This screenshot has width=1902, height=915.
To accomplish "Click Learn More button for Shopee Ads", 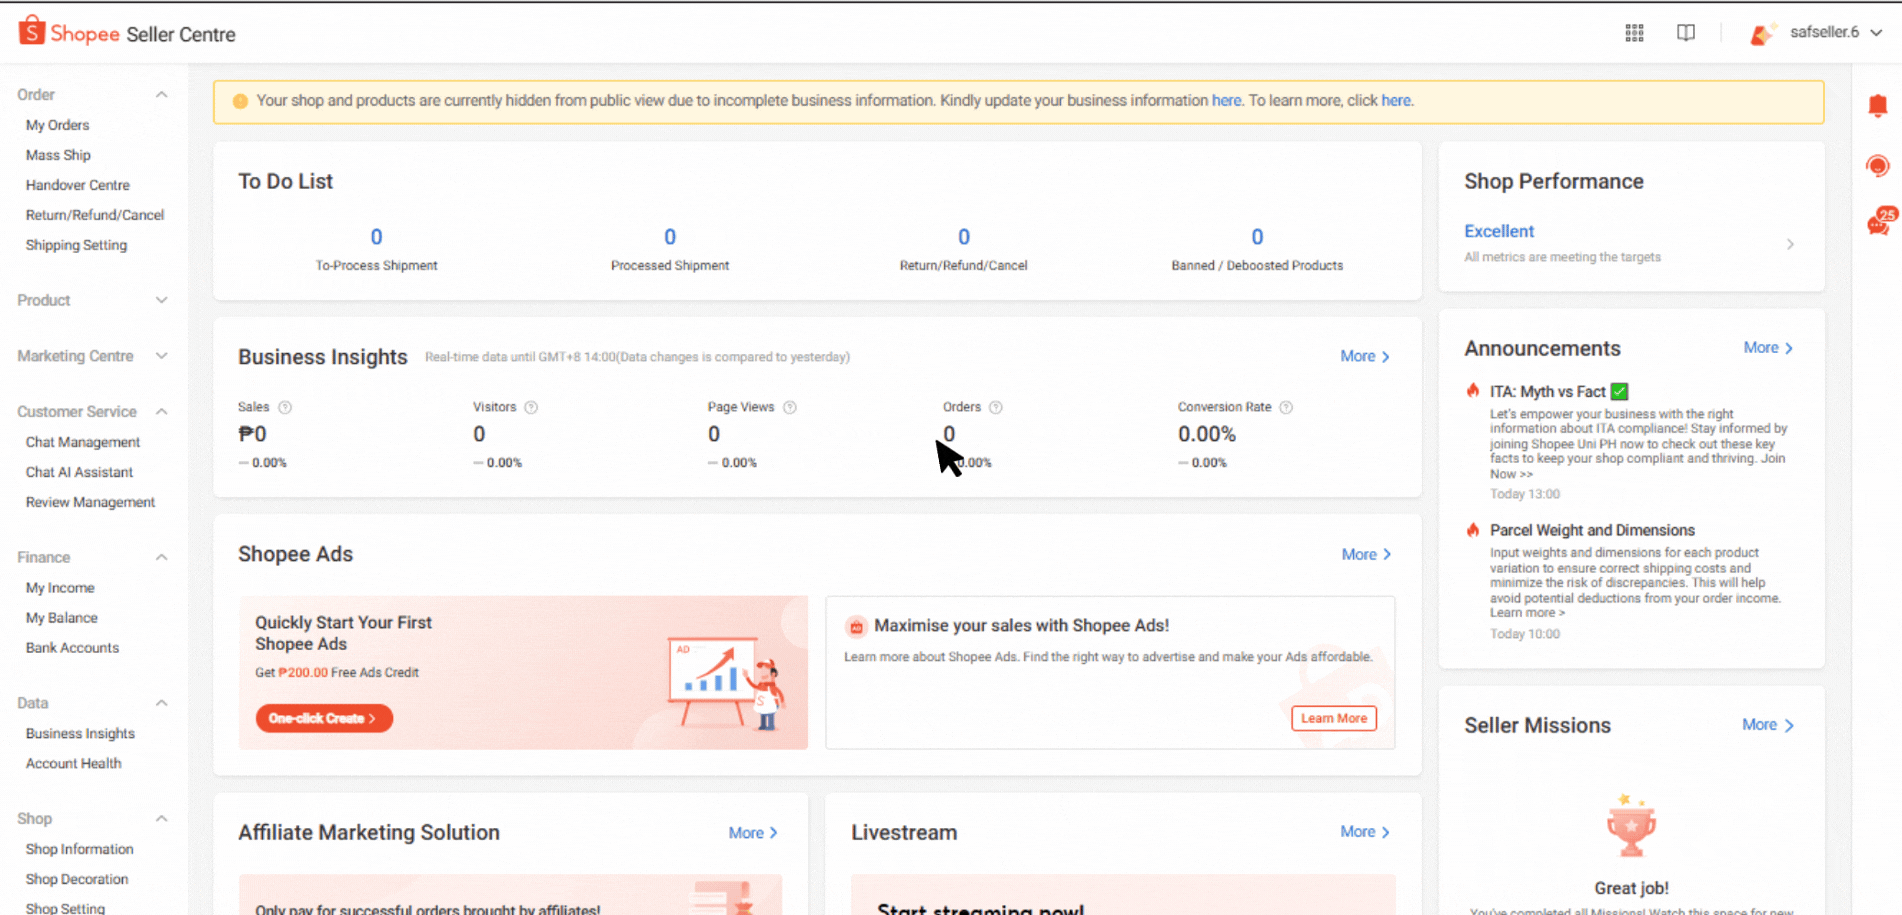I will click(1334, 718).
